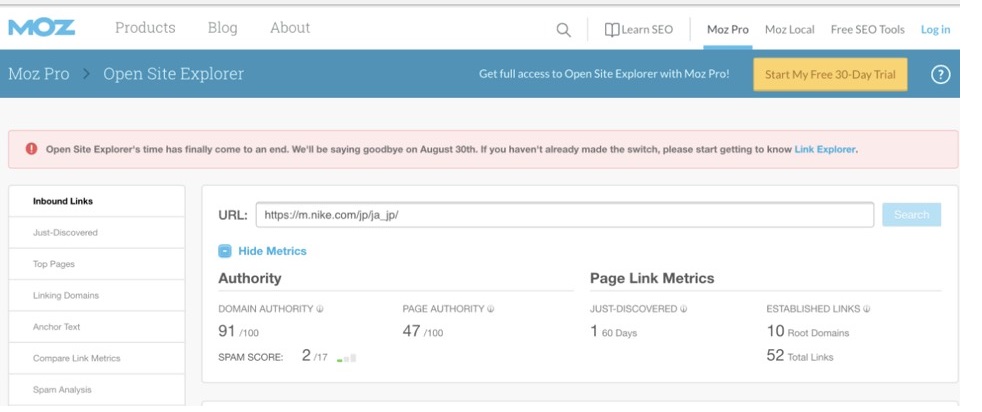Select Spam Analysis in the sidebar
Image resolution: width=982 pixels, height=412 pixels.
click(97, 389)
